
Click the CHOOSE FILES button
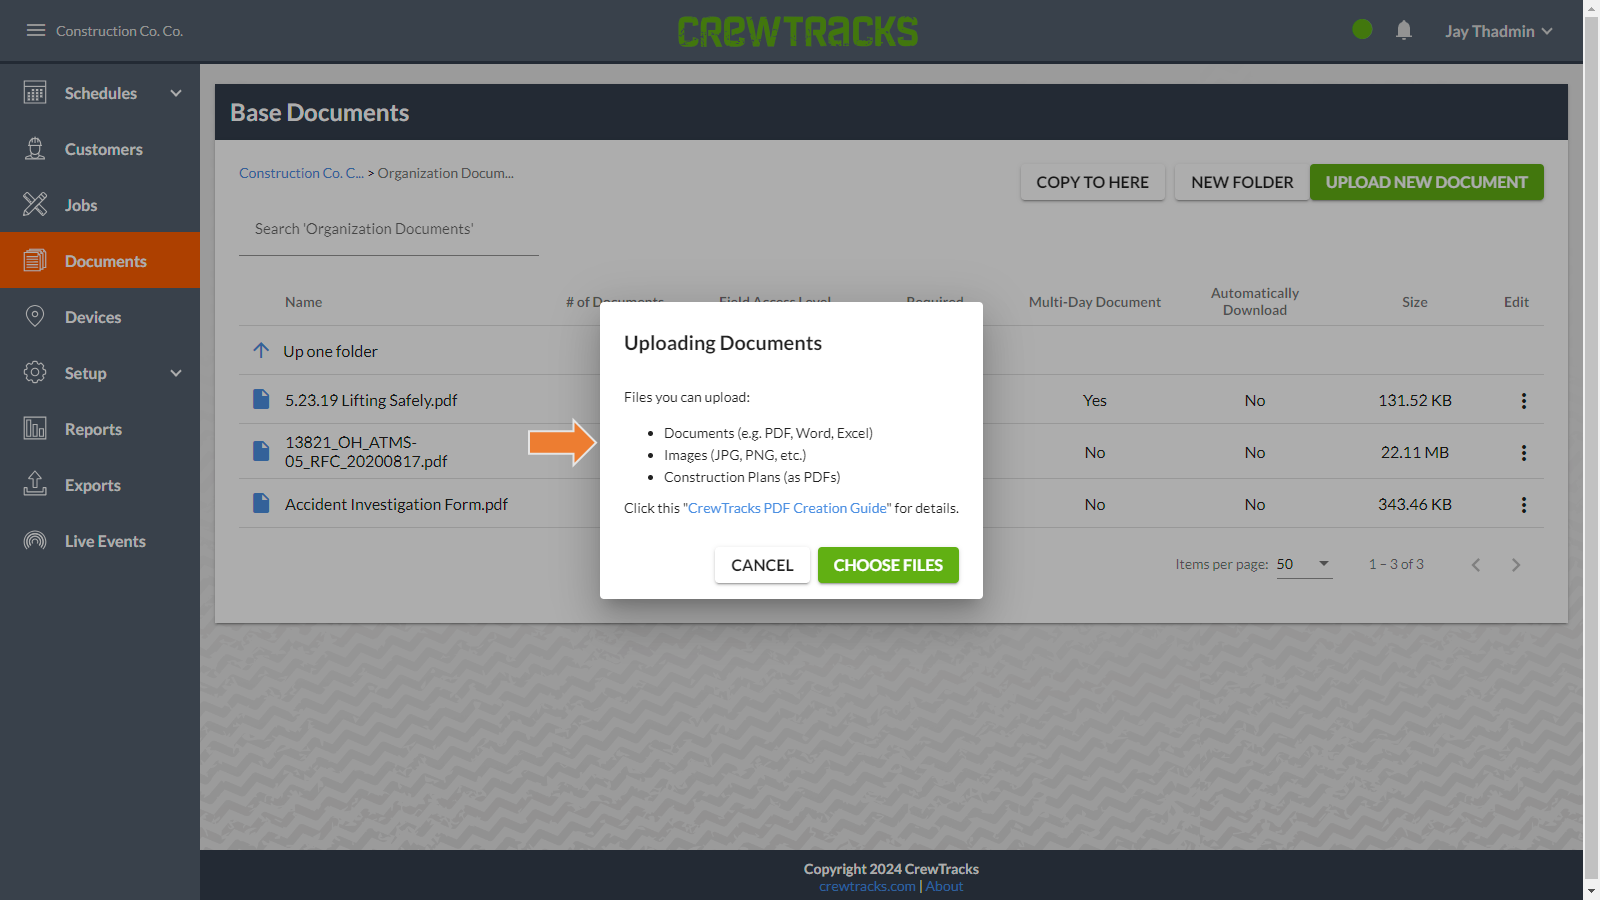point(888,565)
